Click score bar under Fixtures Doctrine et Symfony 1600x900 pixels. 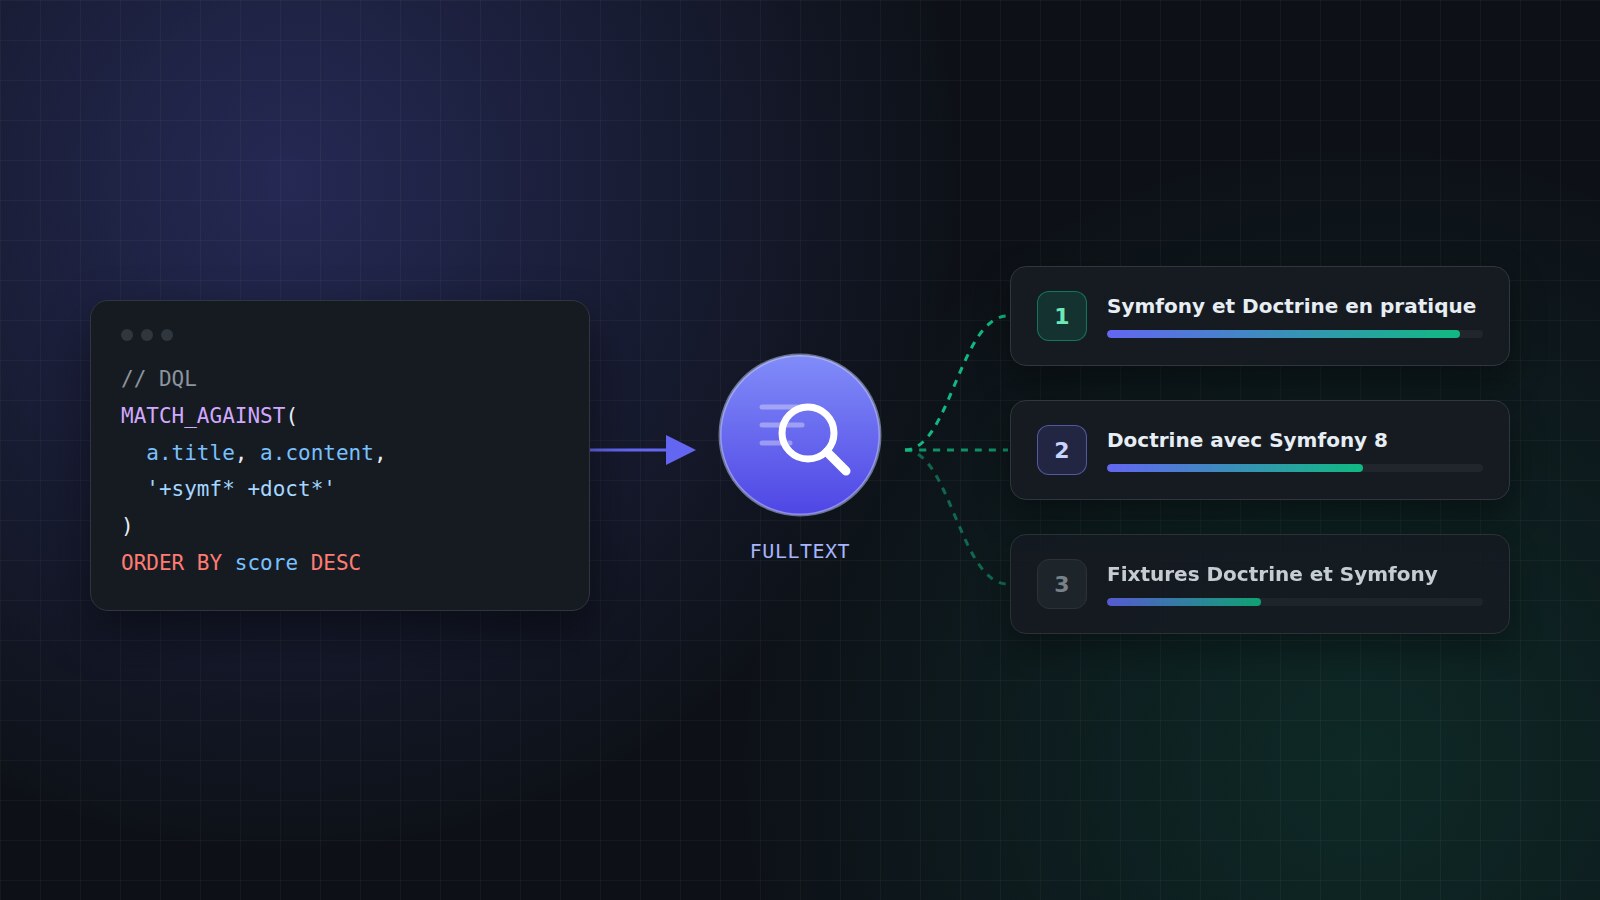1295,602
